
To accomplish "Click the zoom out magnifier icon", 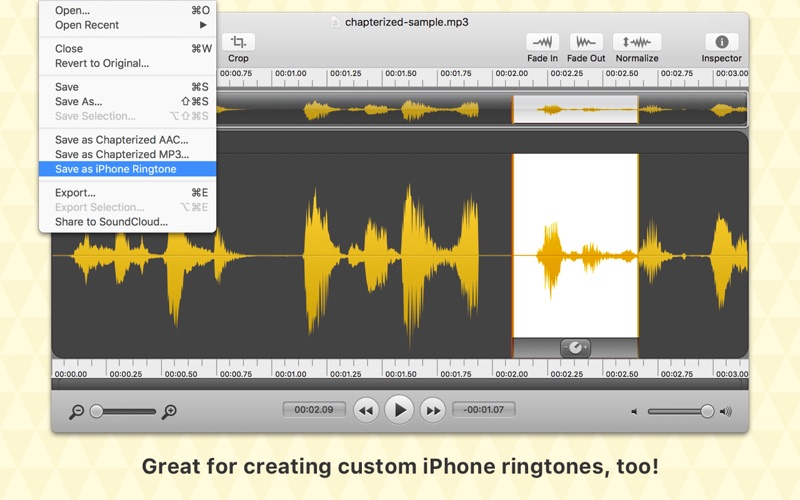I will (x=76, y=412).
